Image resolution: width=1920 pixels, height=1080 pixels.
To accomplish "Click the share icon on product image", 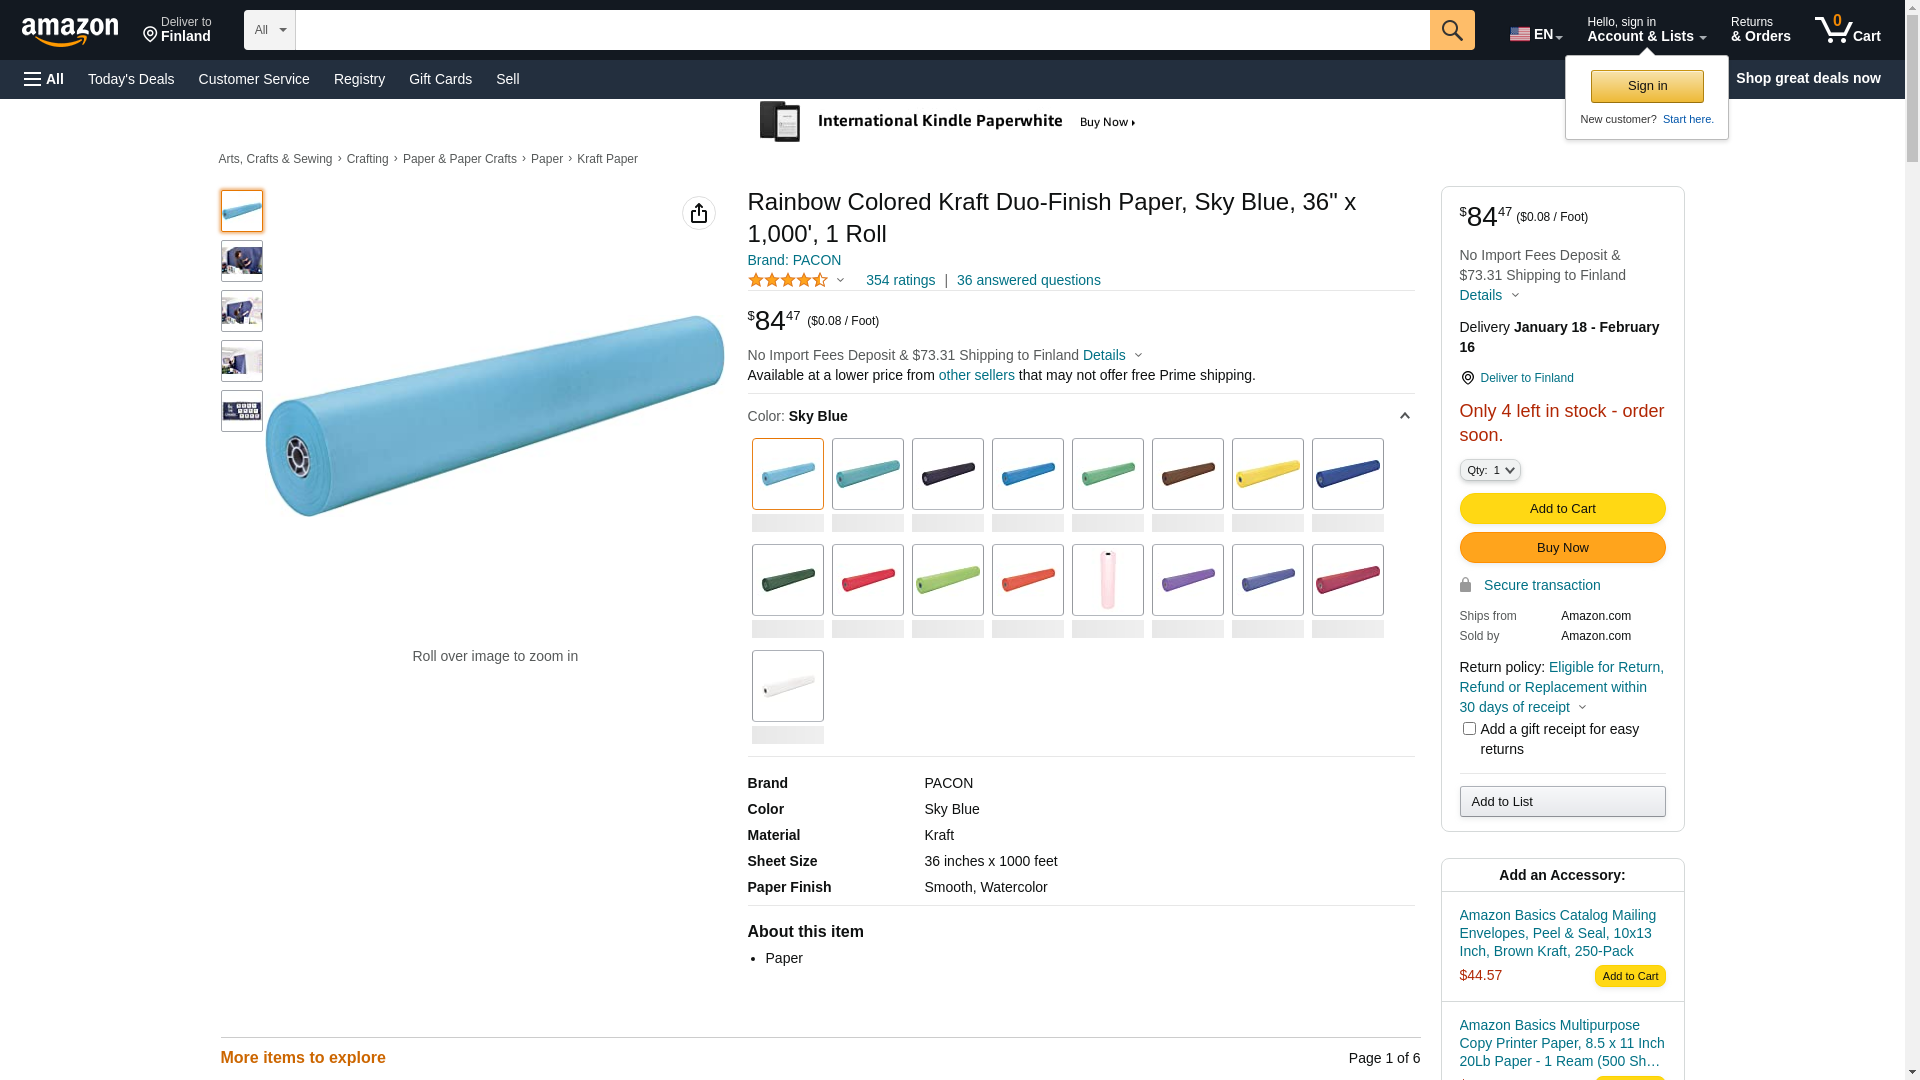I will (699, 213).
